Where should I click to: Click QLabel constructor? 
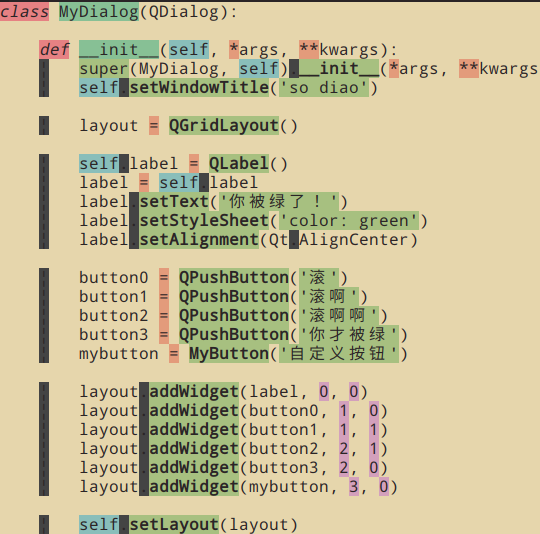click(x=239, y=163)
